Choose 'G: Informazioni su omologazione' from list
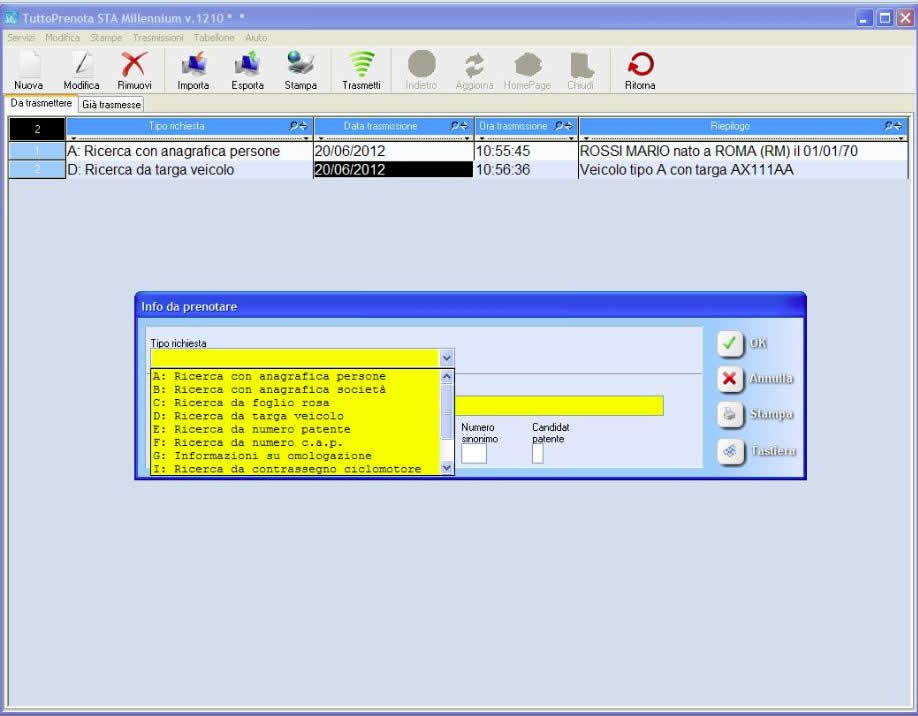918x716 pixels. click(x=272, y=456)
